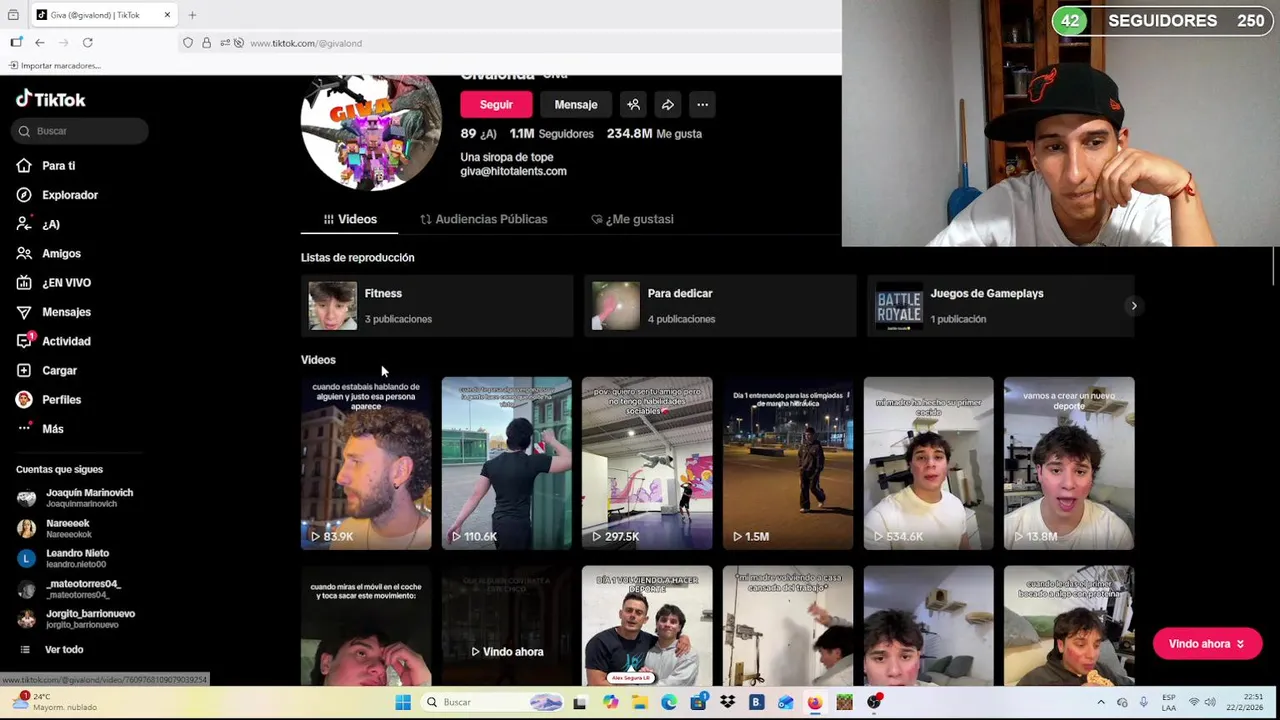Open Para ti home feed

[46, 166]
